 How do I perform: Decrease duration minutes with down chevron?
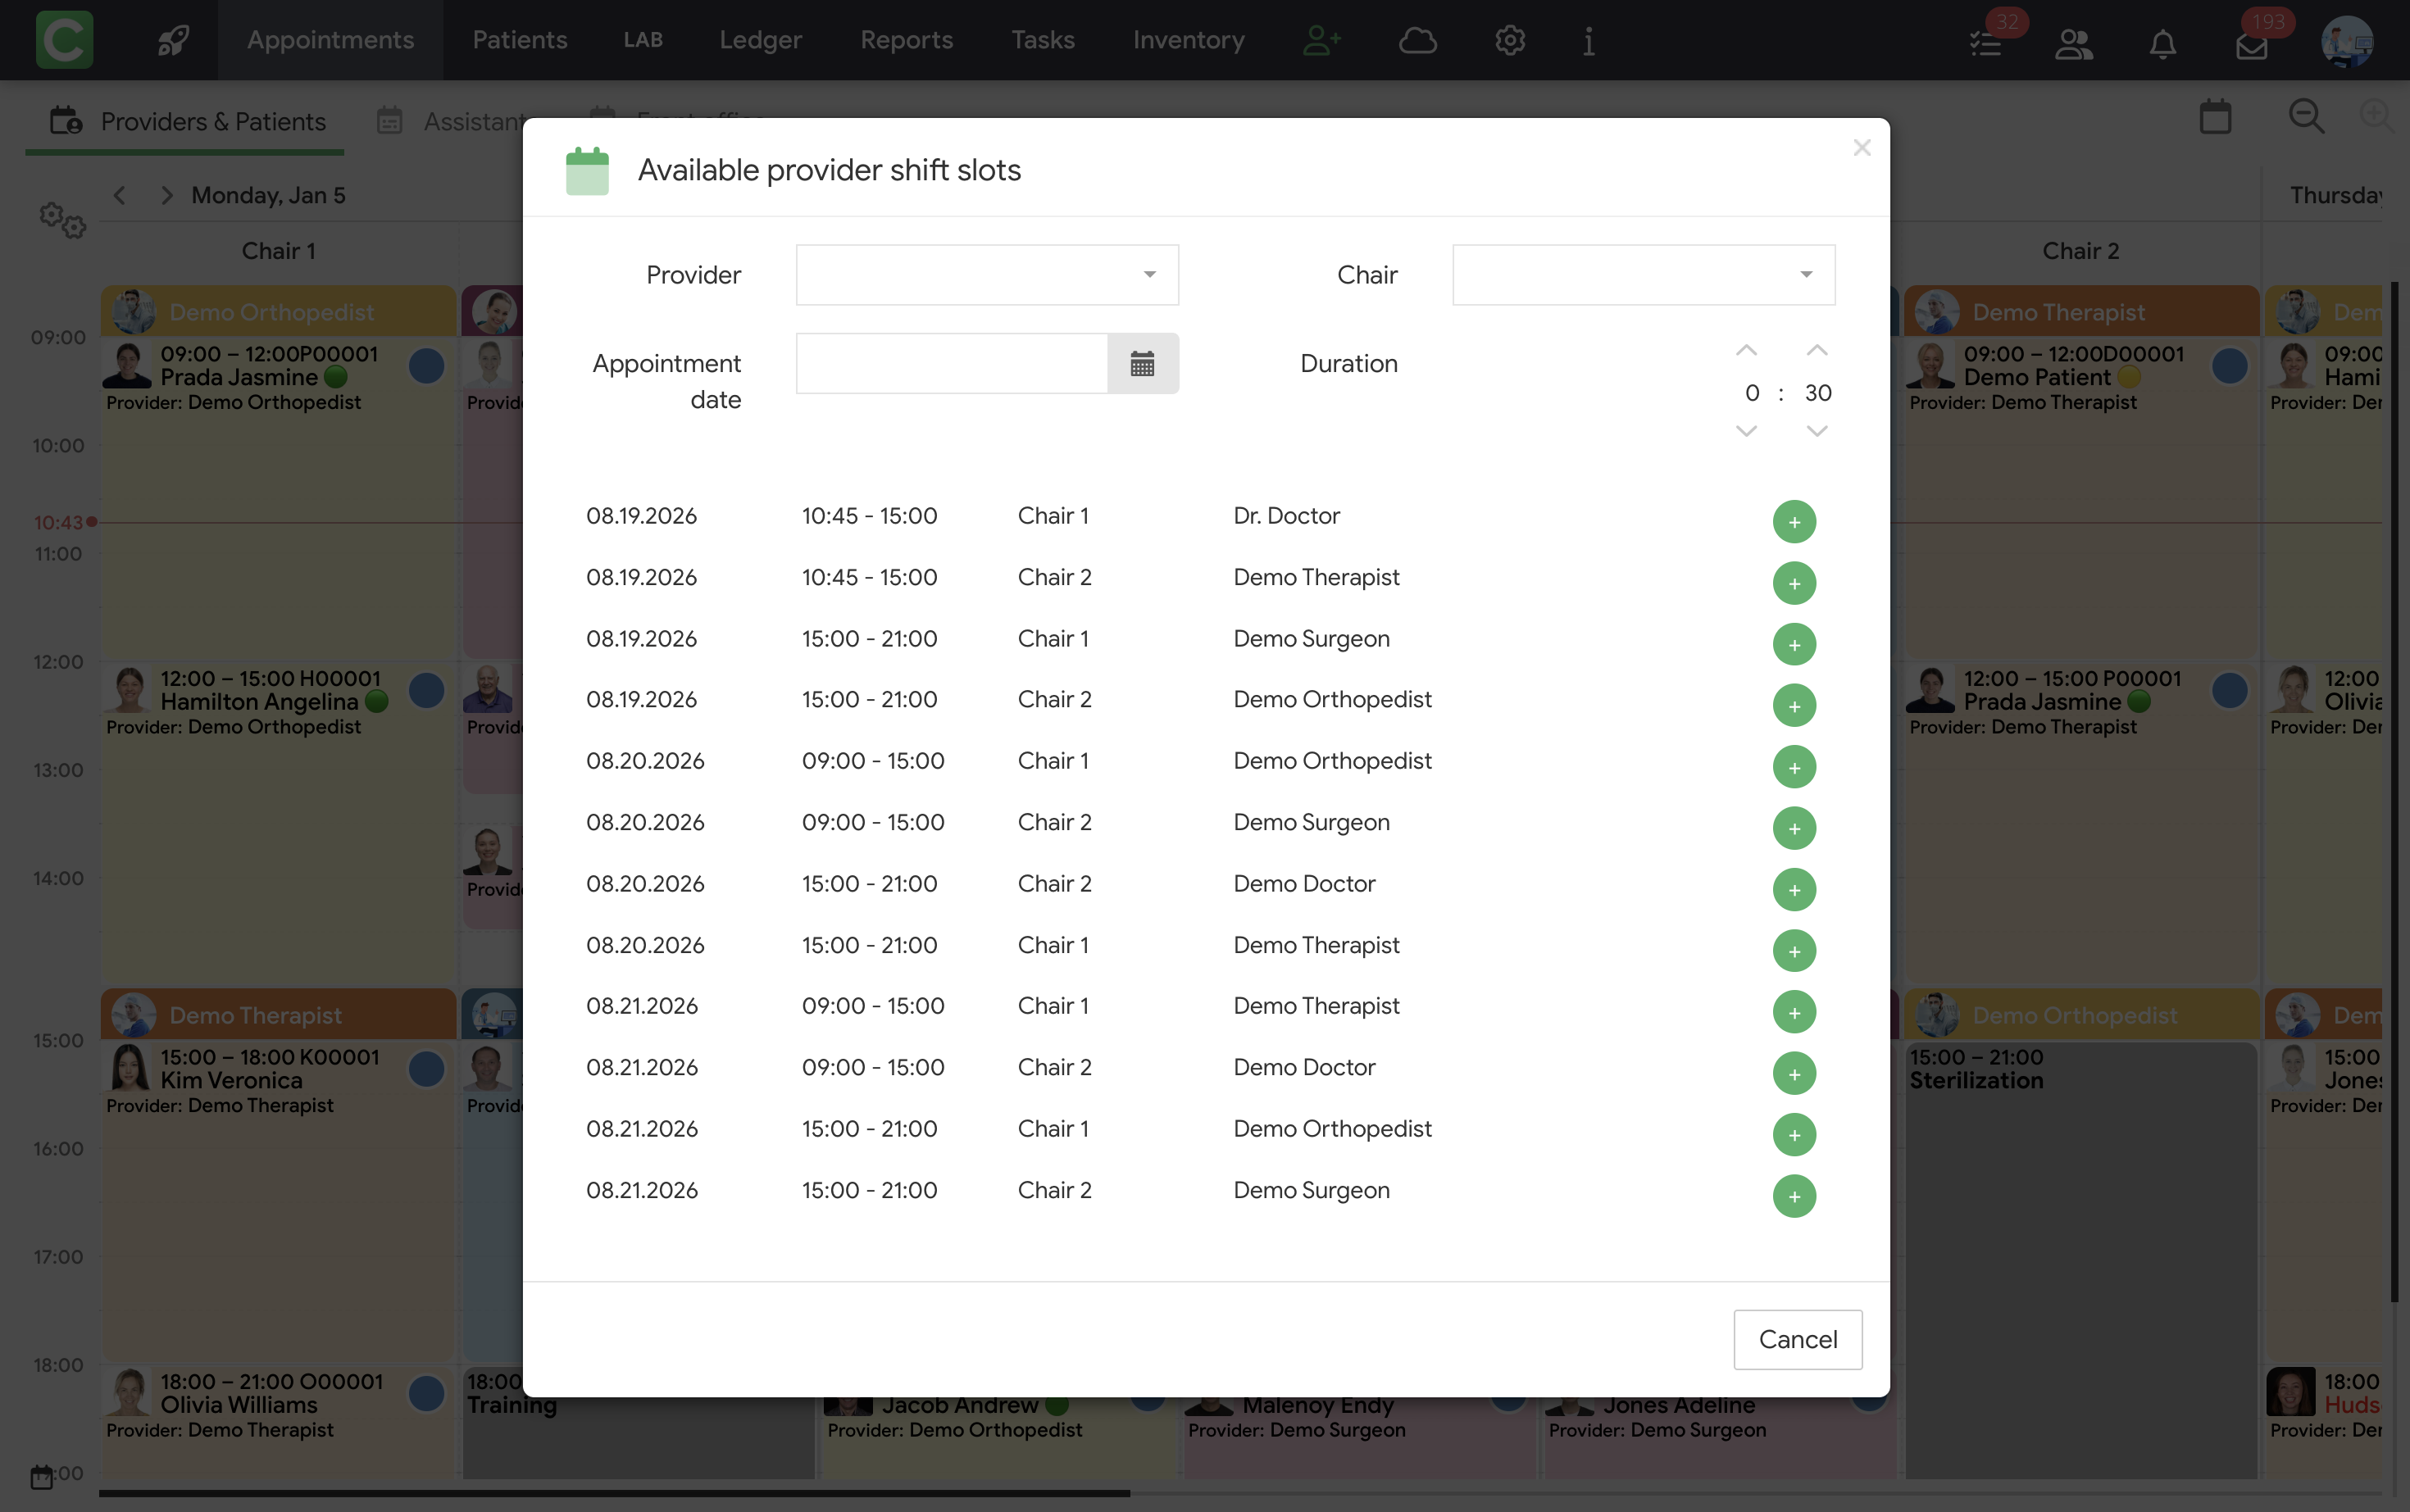click(x=1817, y=431)
